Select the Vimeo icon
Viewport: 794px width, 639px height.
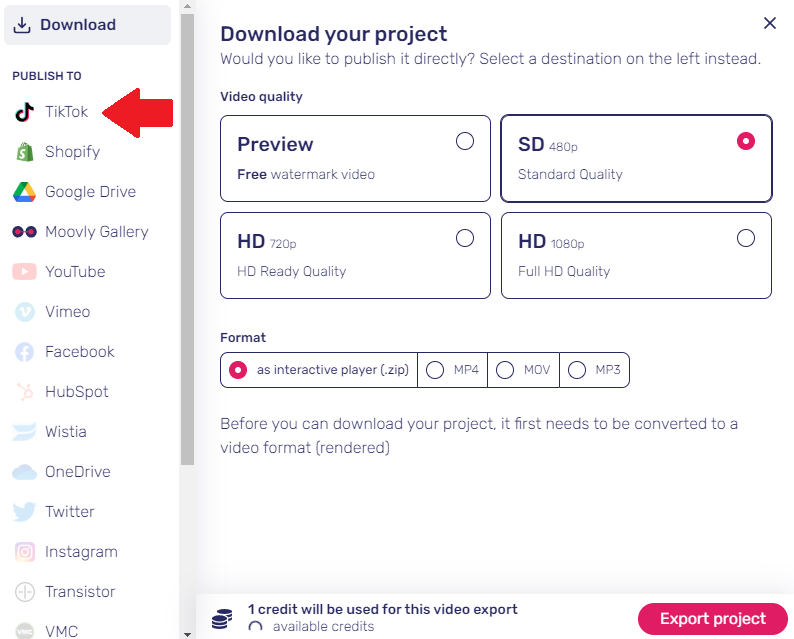24,312
